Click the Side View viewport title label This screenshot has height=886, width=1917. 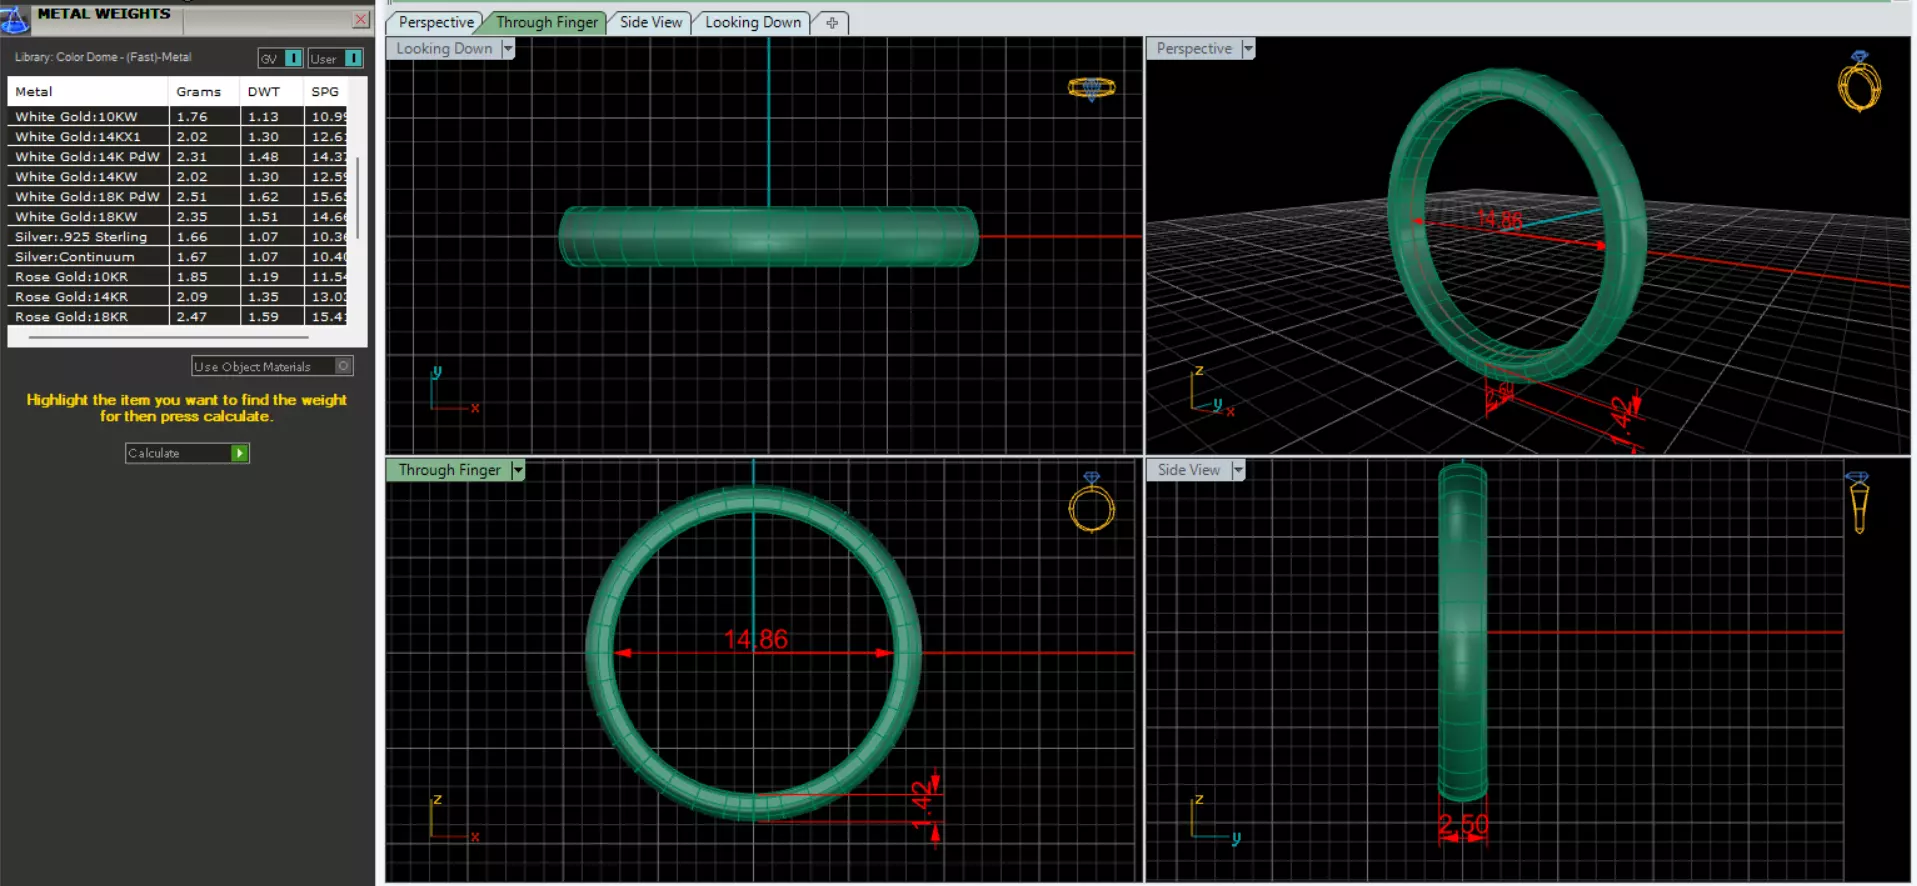(1189, 470)
